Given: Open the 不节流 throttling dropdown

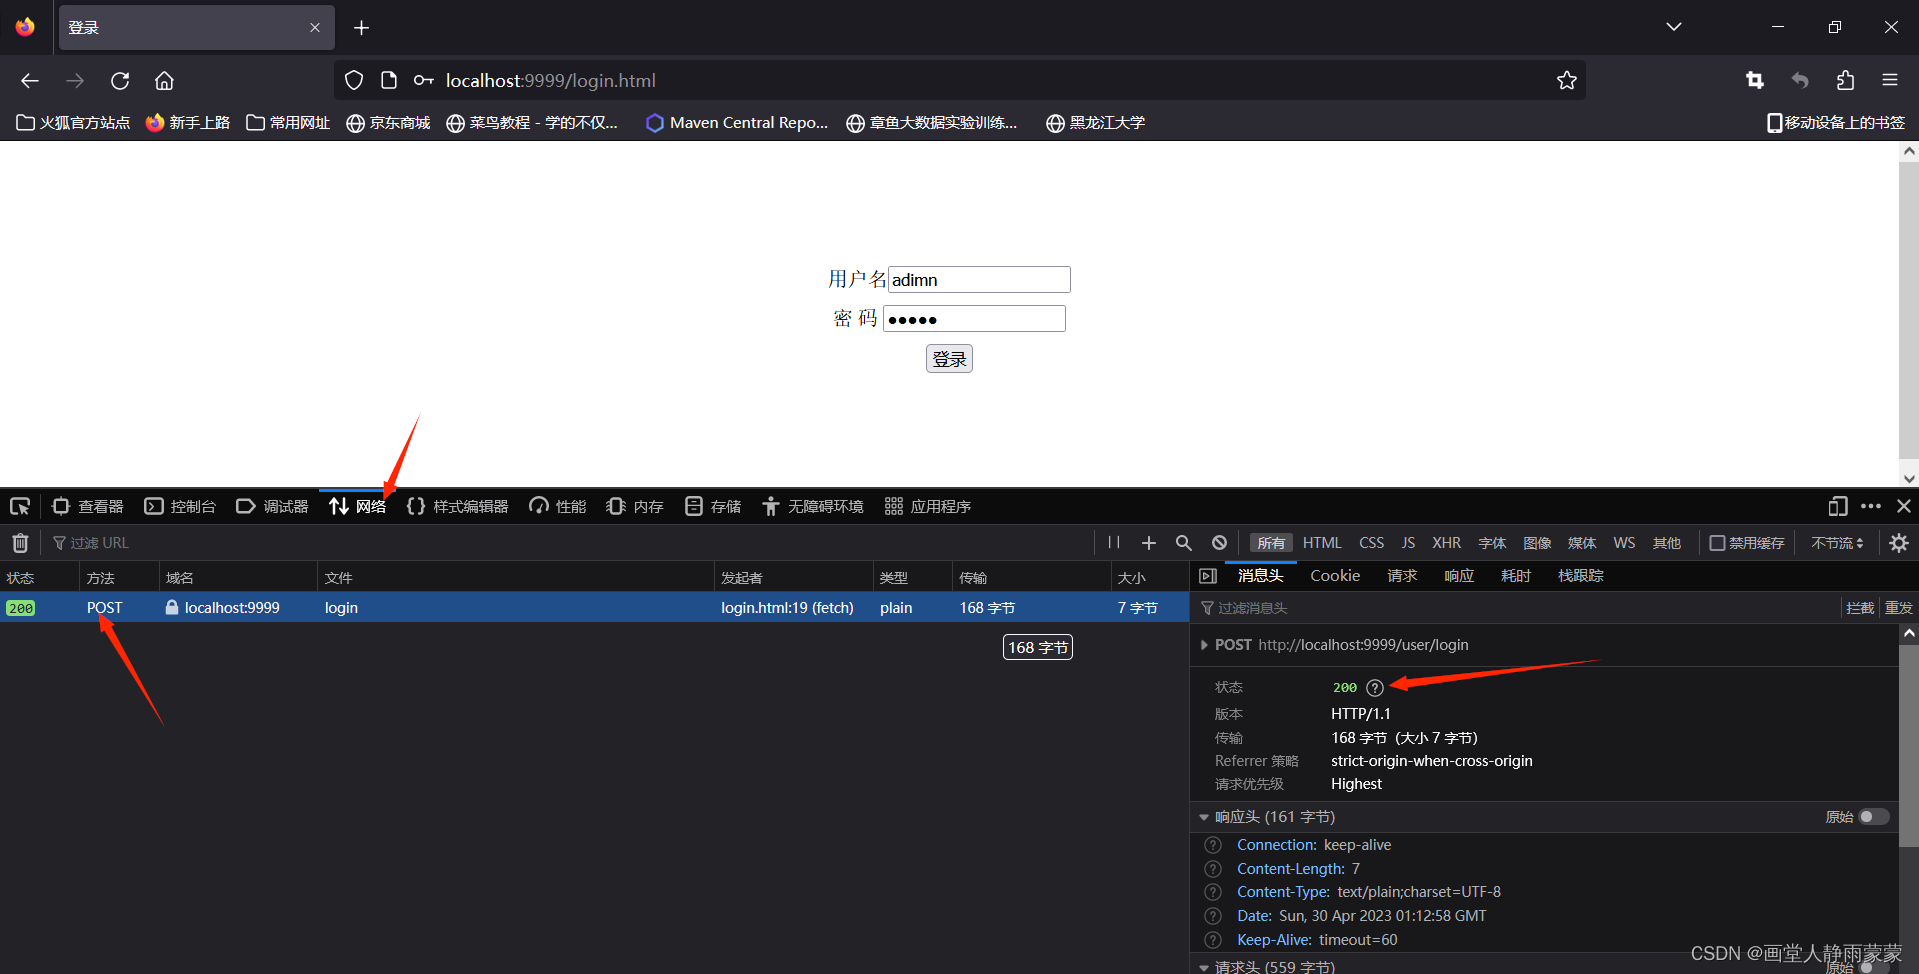Looking at the screenshot, I should [x=1837, y=542].
